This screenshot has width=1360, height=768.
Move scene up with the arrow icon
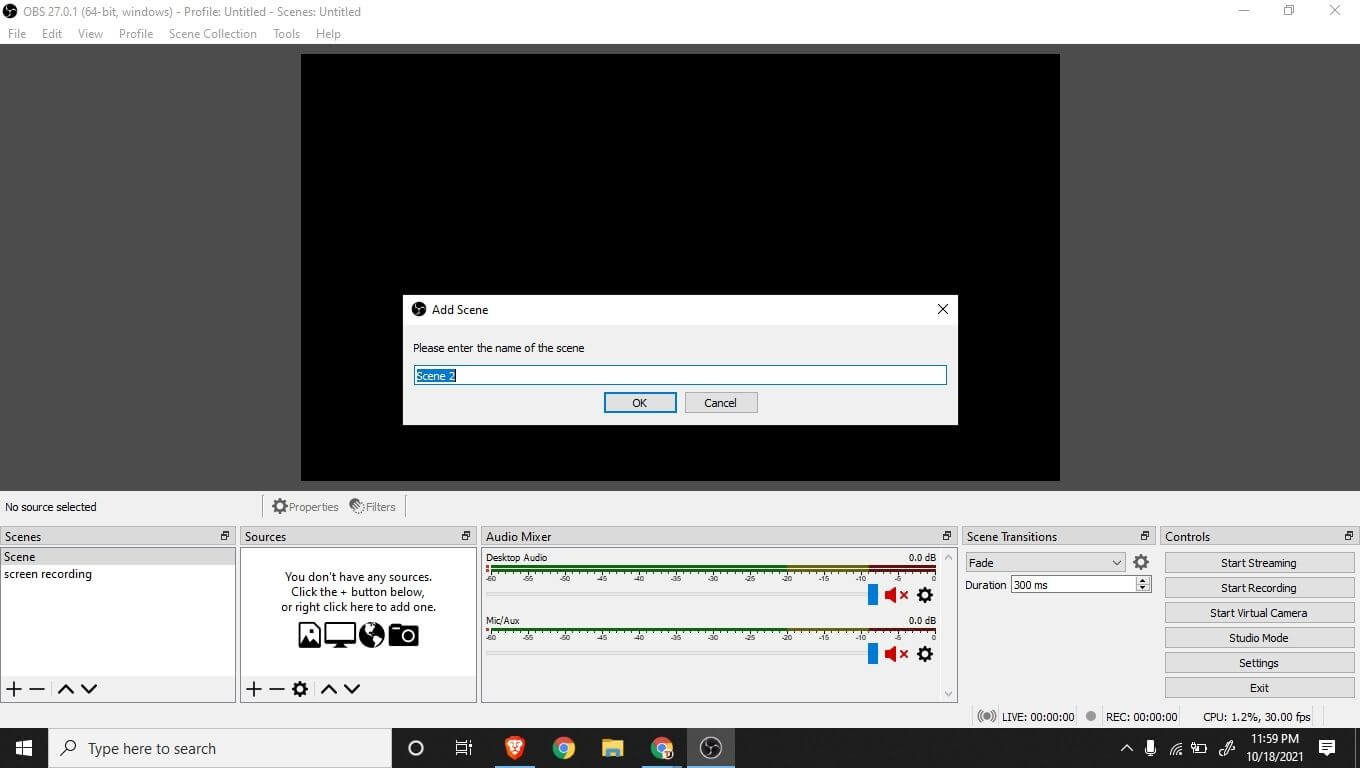pos(65,688)
